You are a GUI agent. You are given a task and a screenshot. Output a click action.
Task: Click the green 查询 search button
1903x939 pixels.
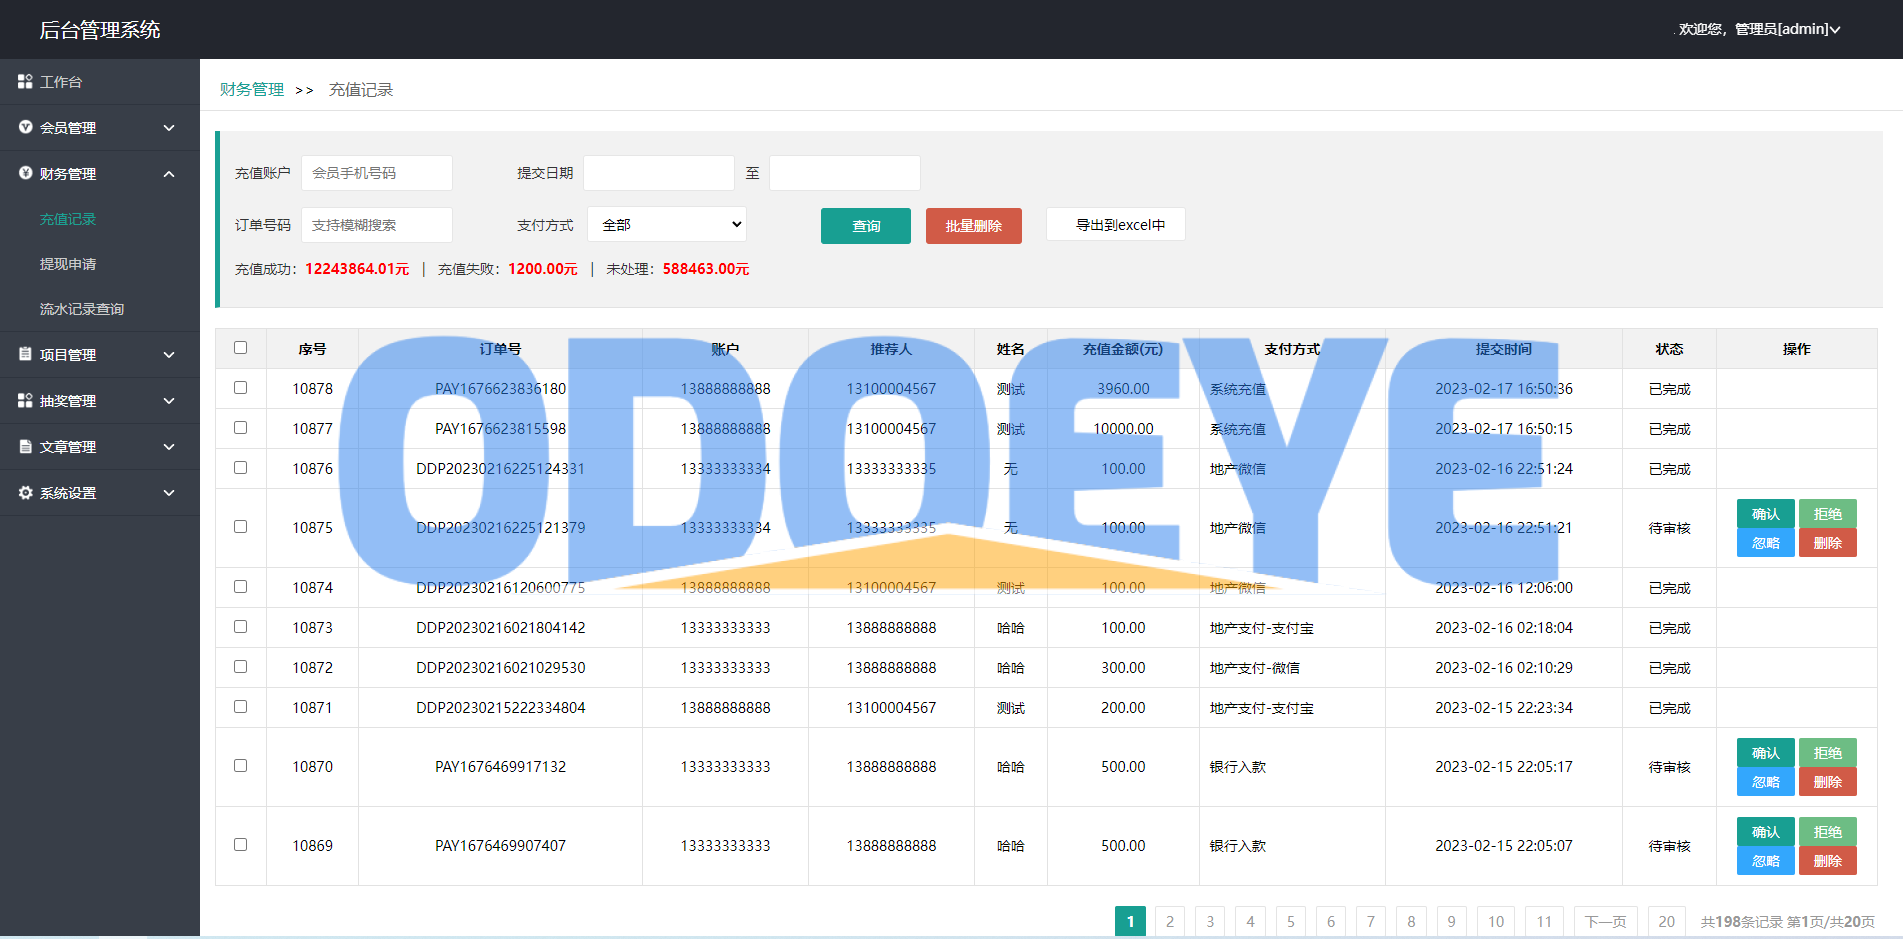pos(865,226)
